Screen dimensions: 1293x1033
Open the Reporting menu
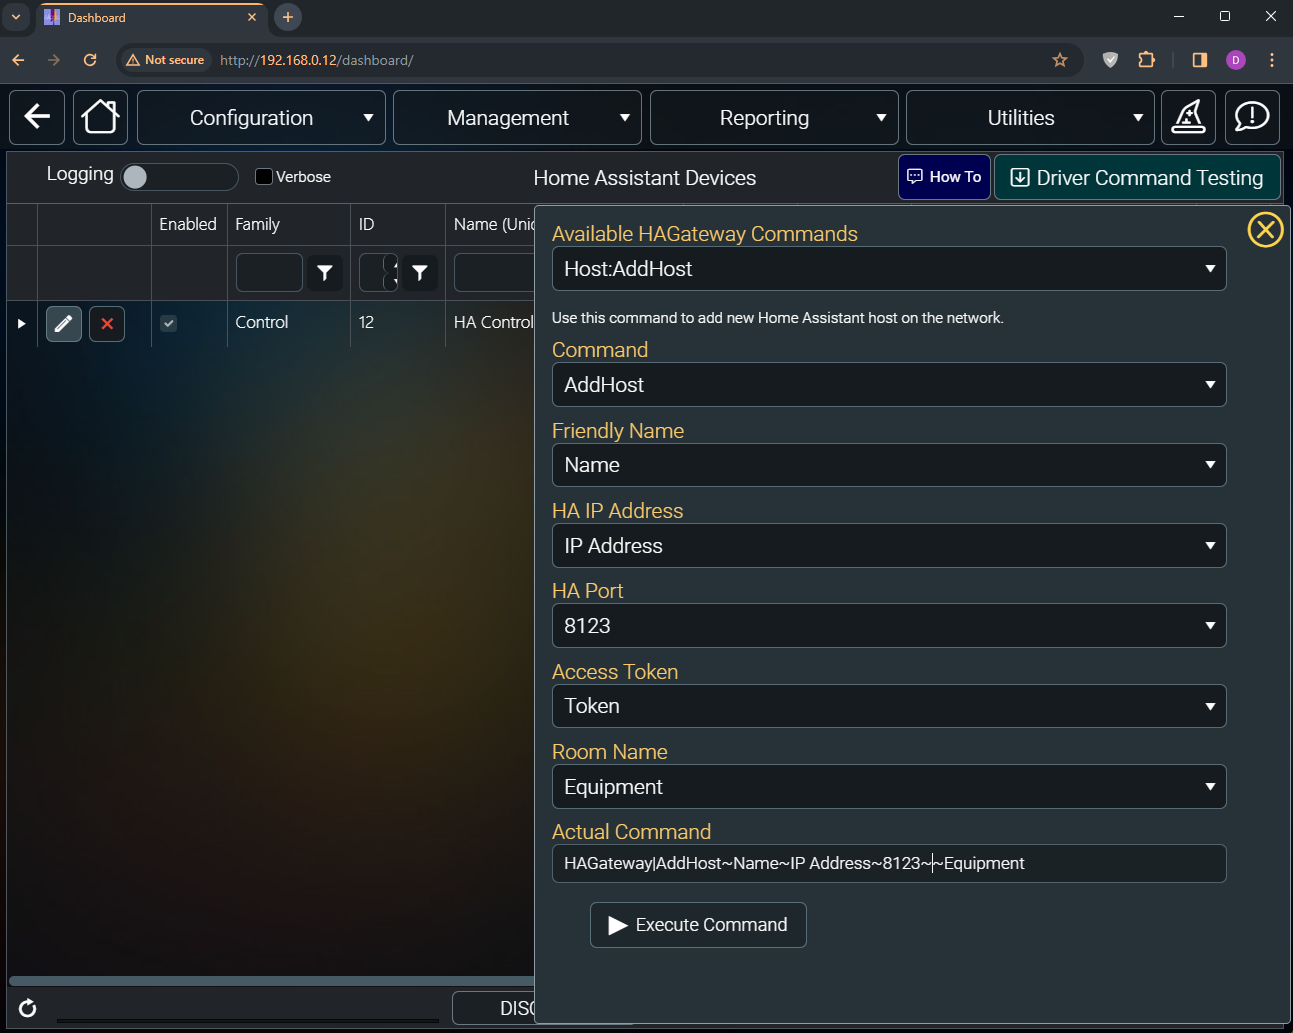774,117
